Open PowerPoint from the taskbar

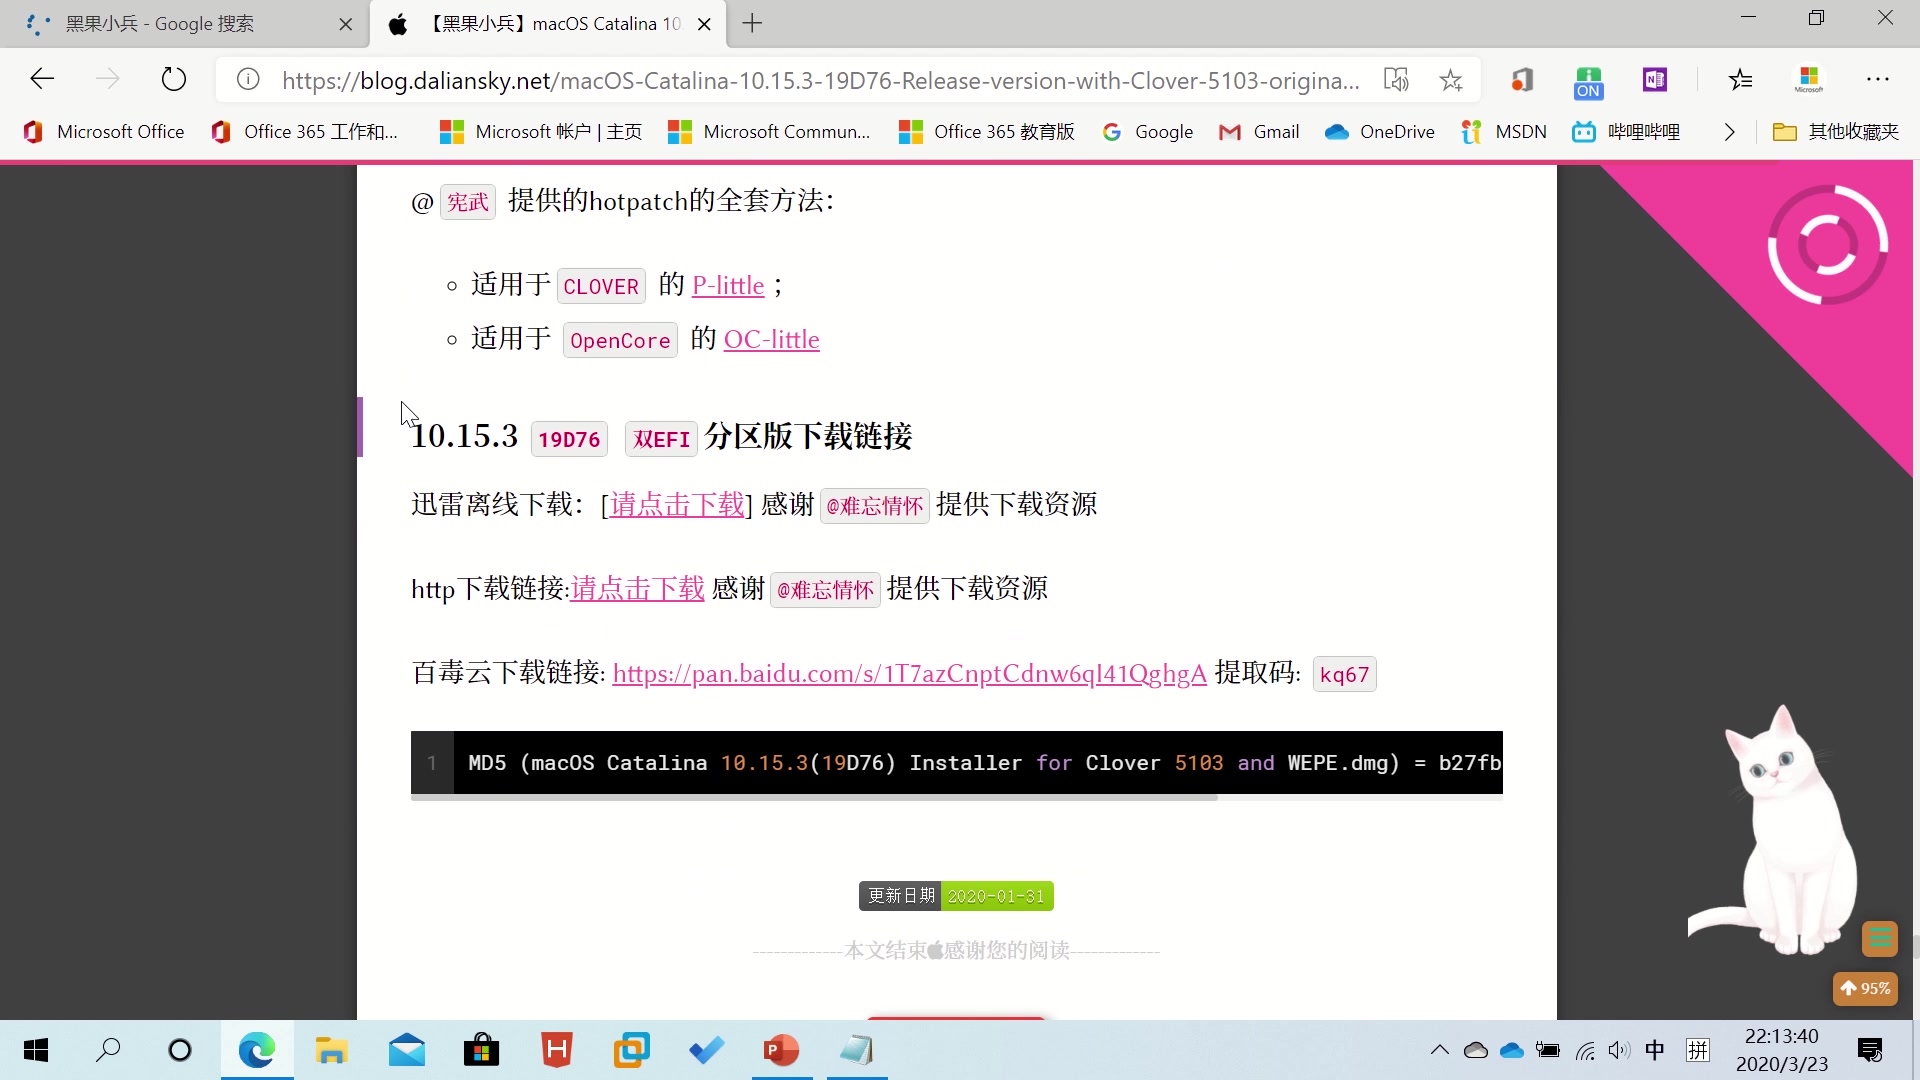(x=781, y=1051)
